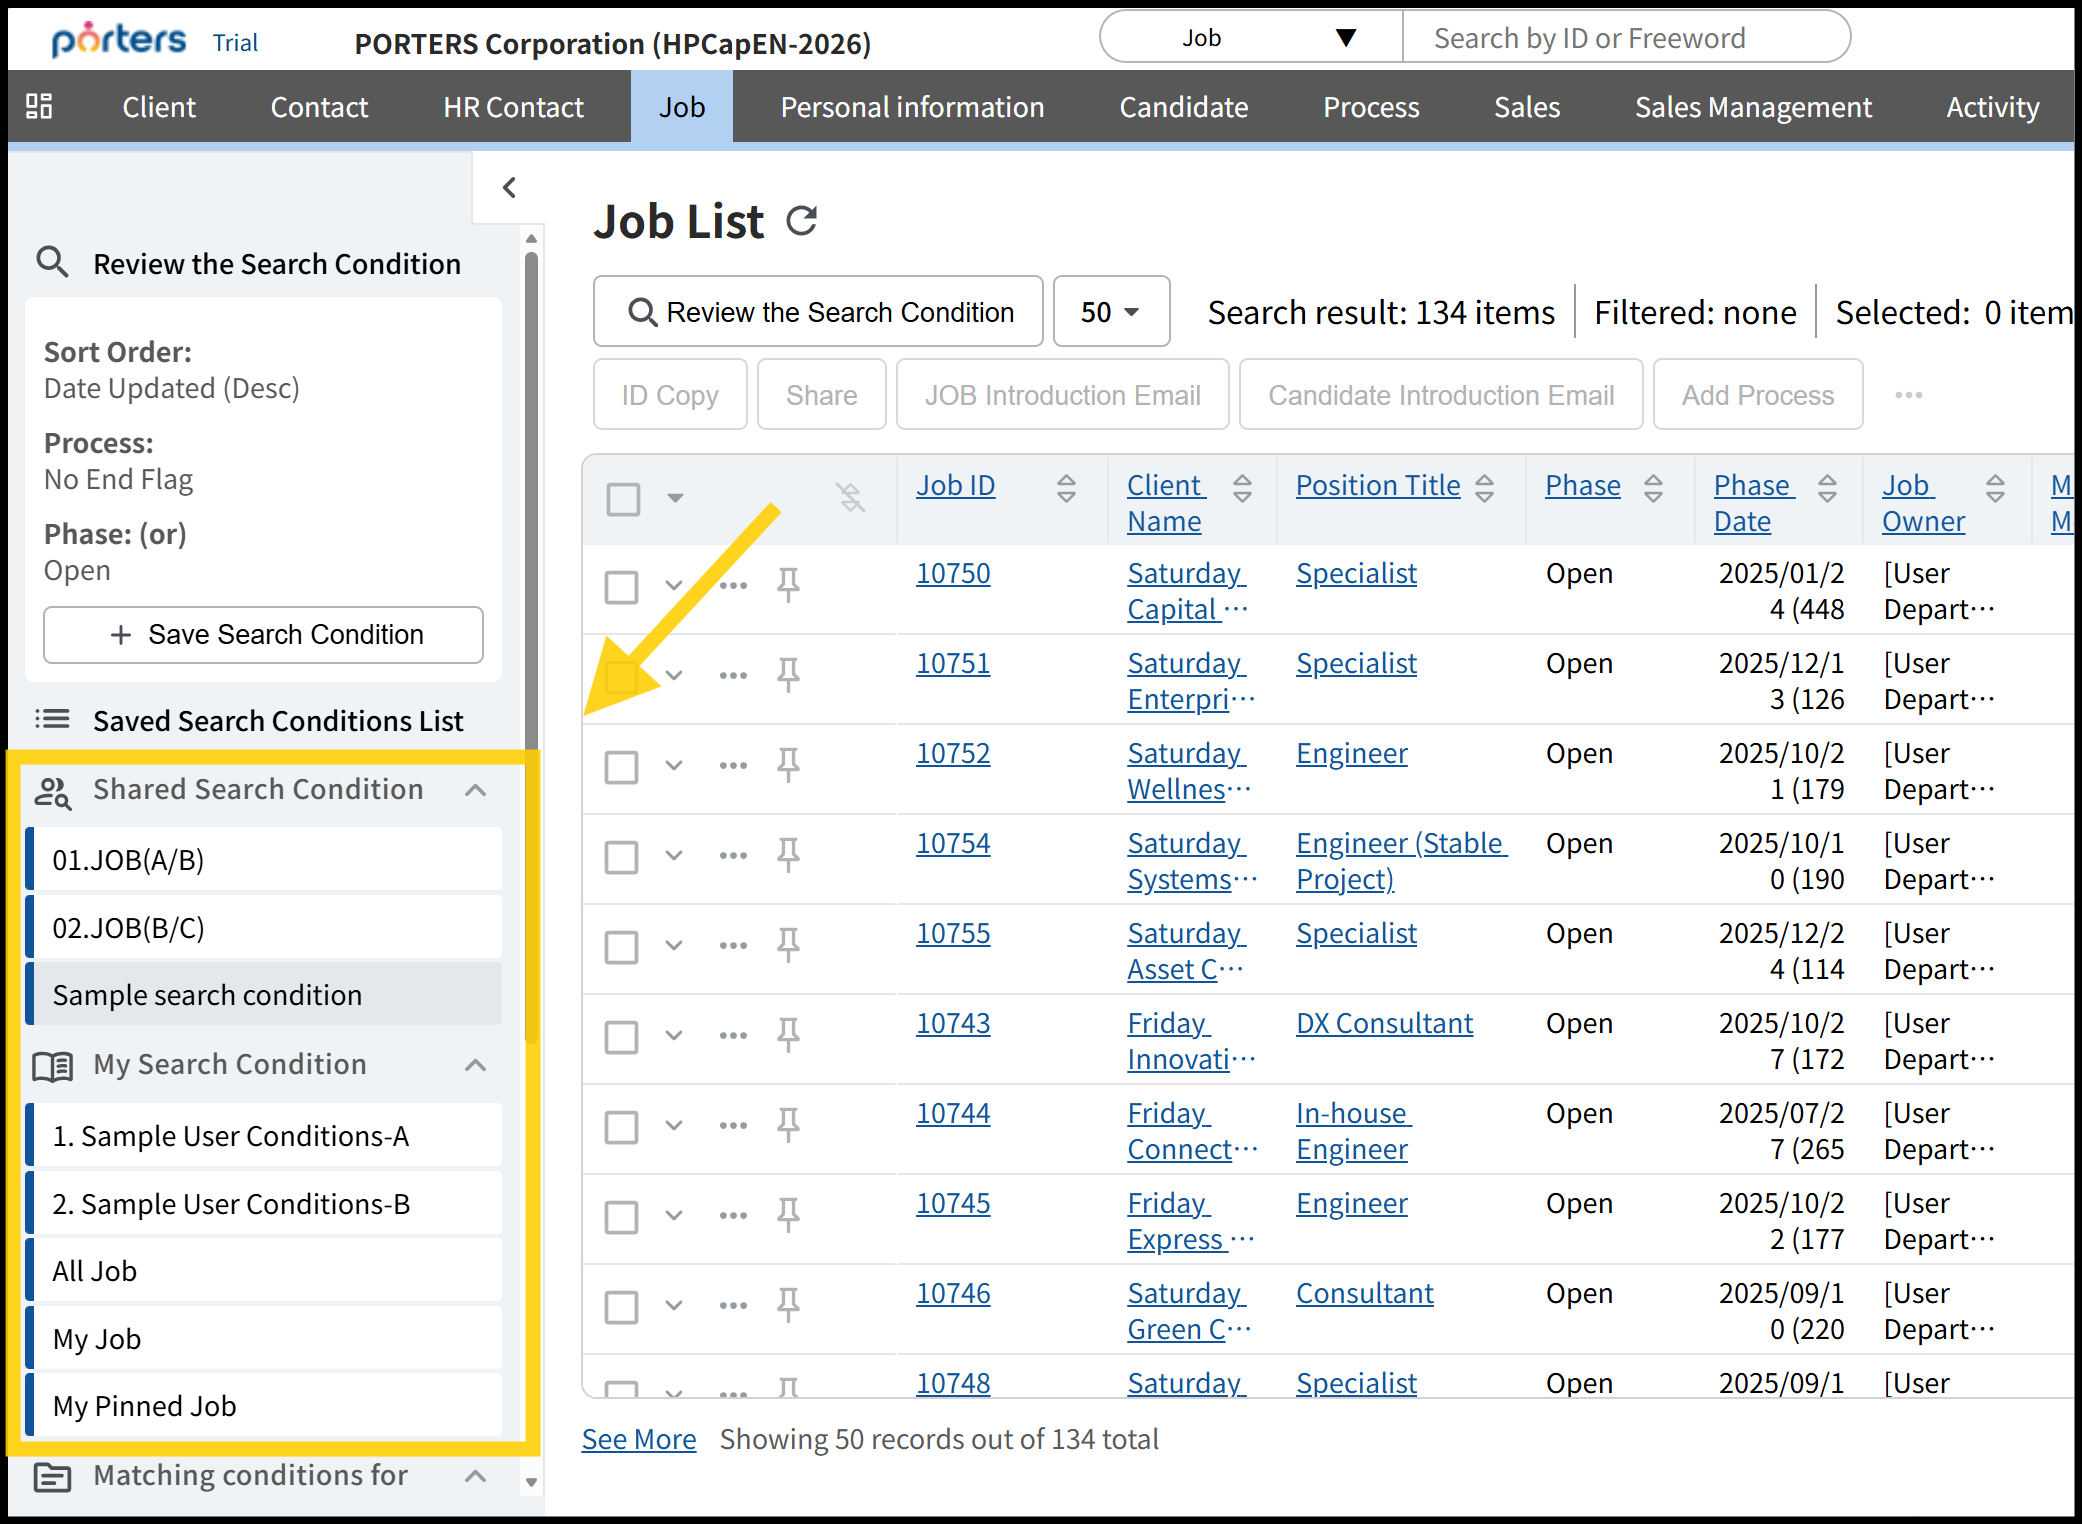
Task: Check the select-all checkbox in the table header
Action: (x=623, y=498)
